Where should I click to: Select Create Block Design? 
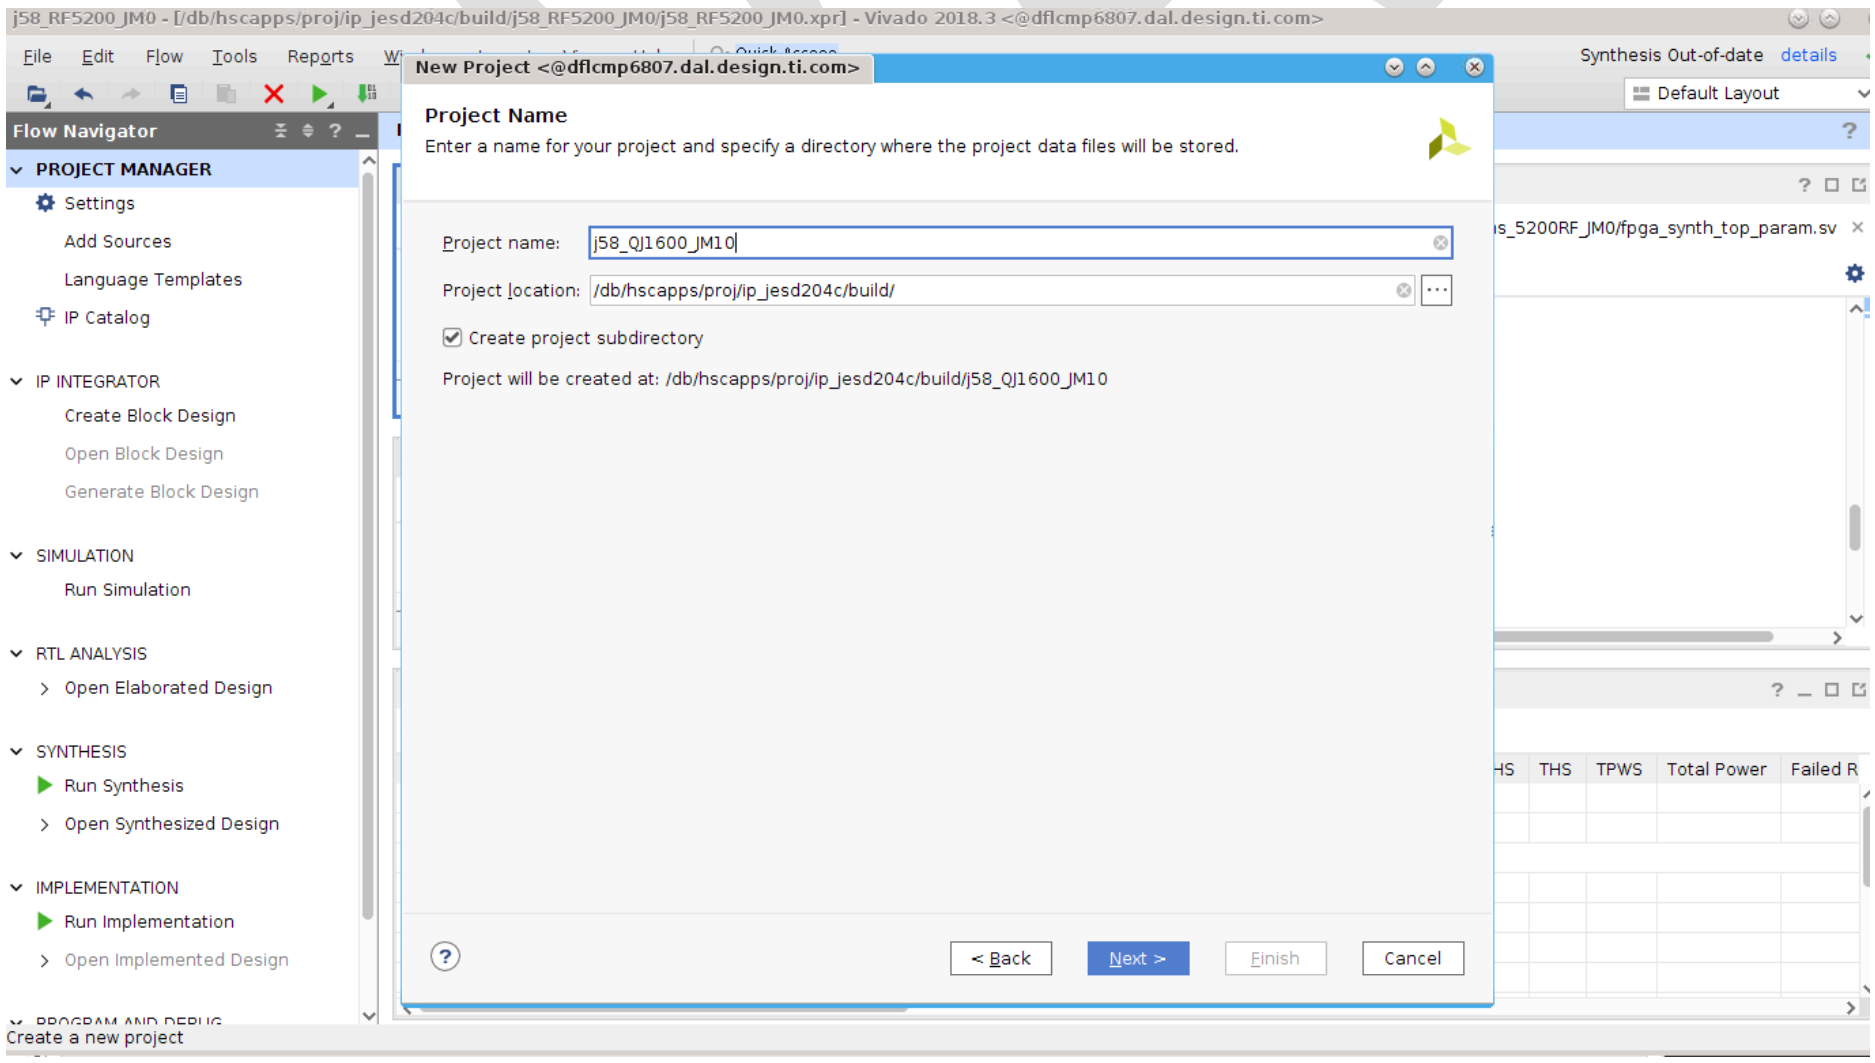click(x=150, y=416)
